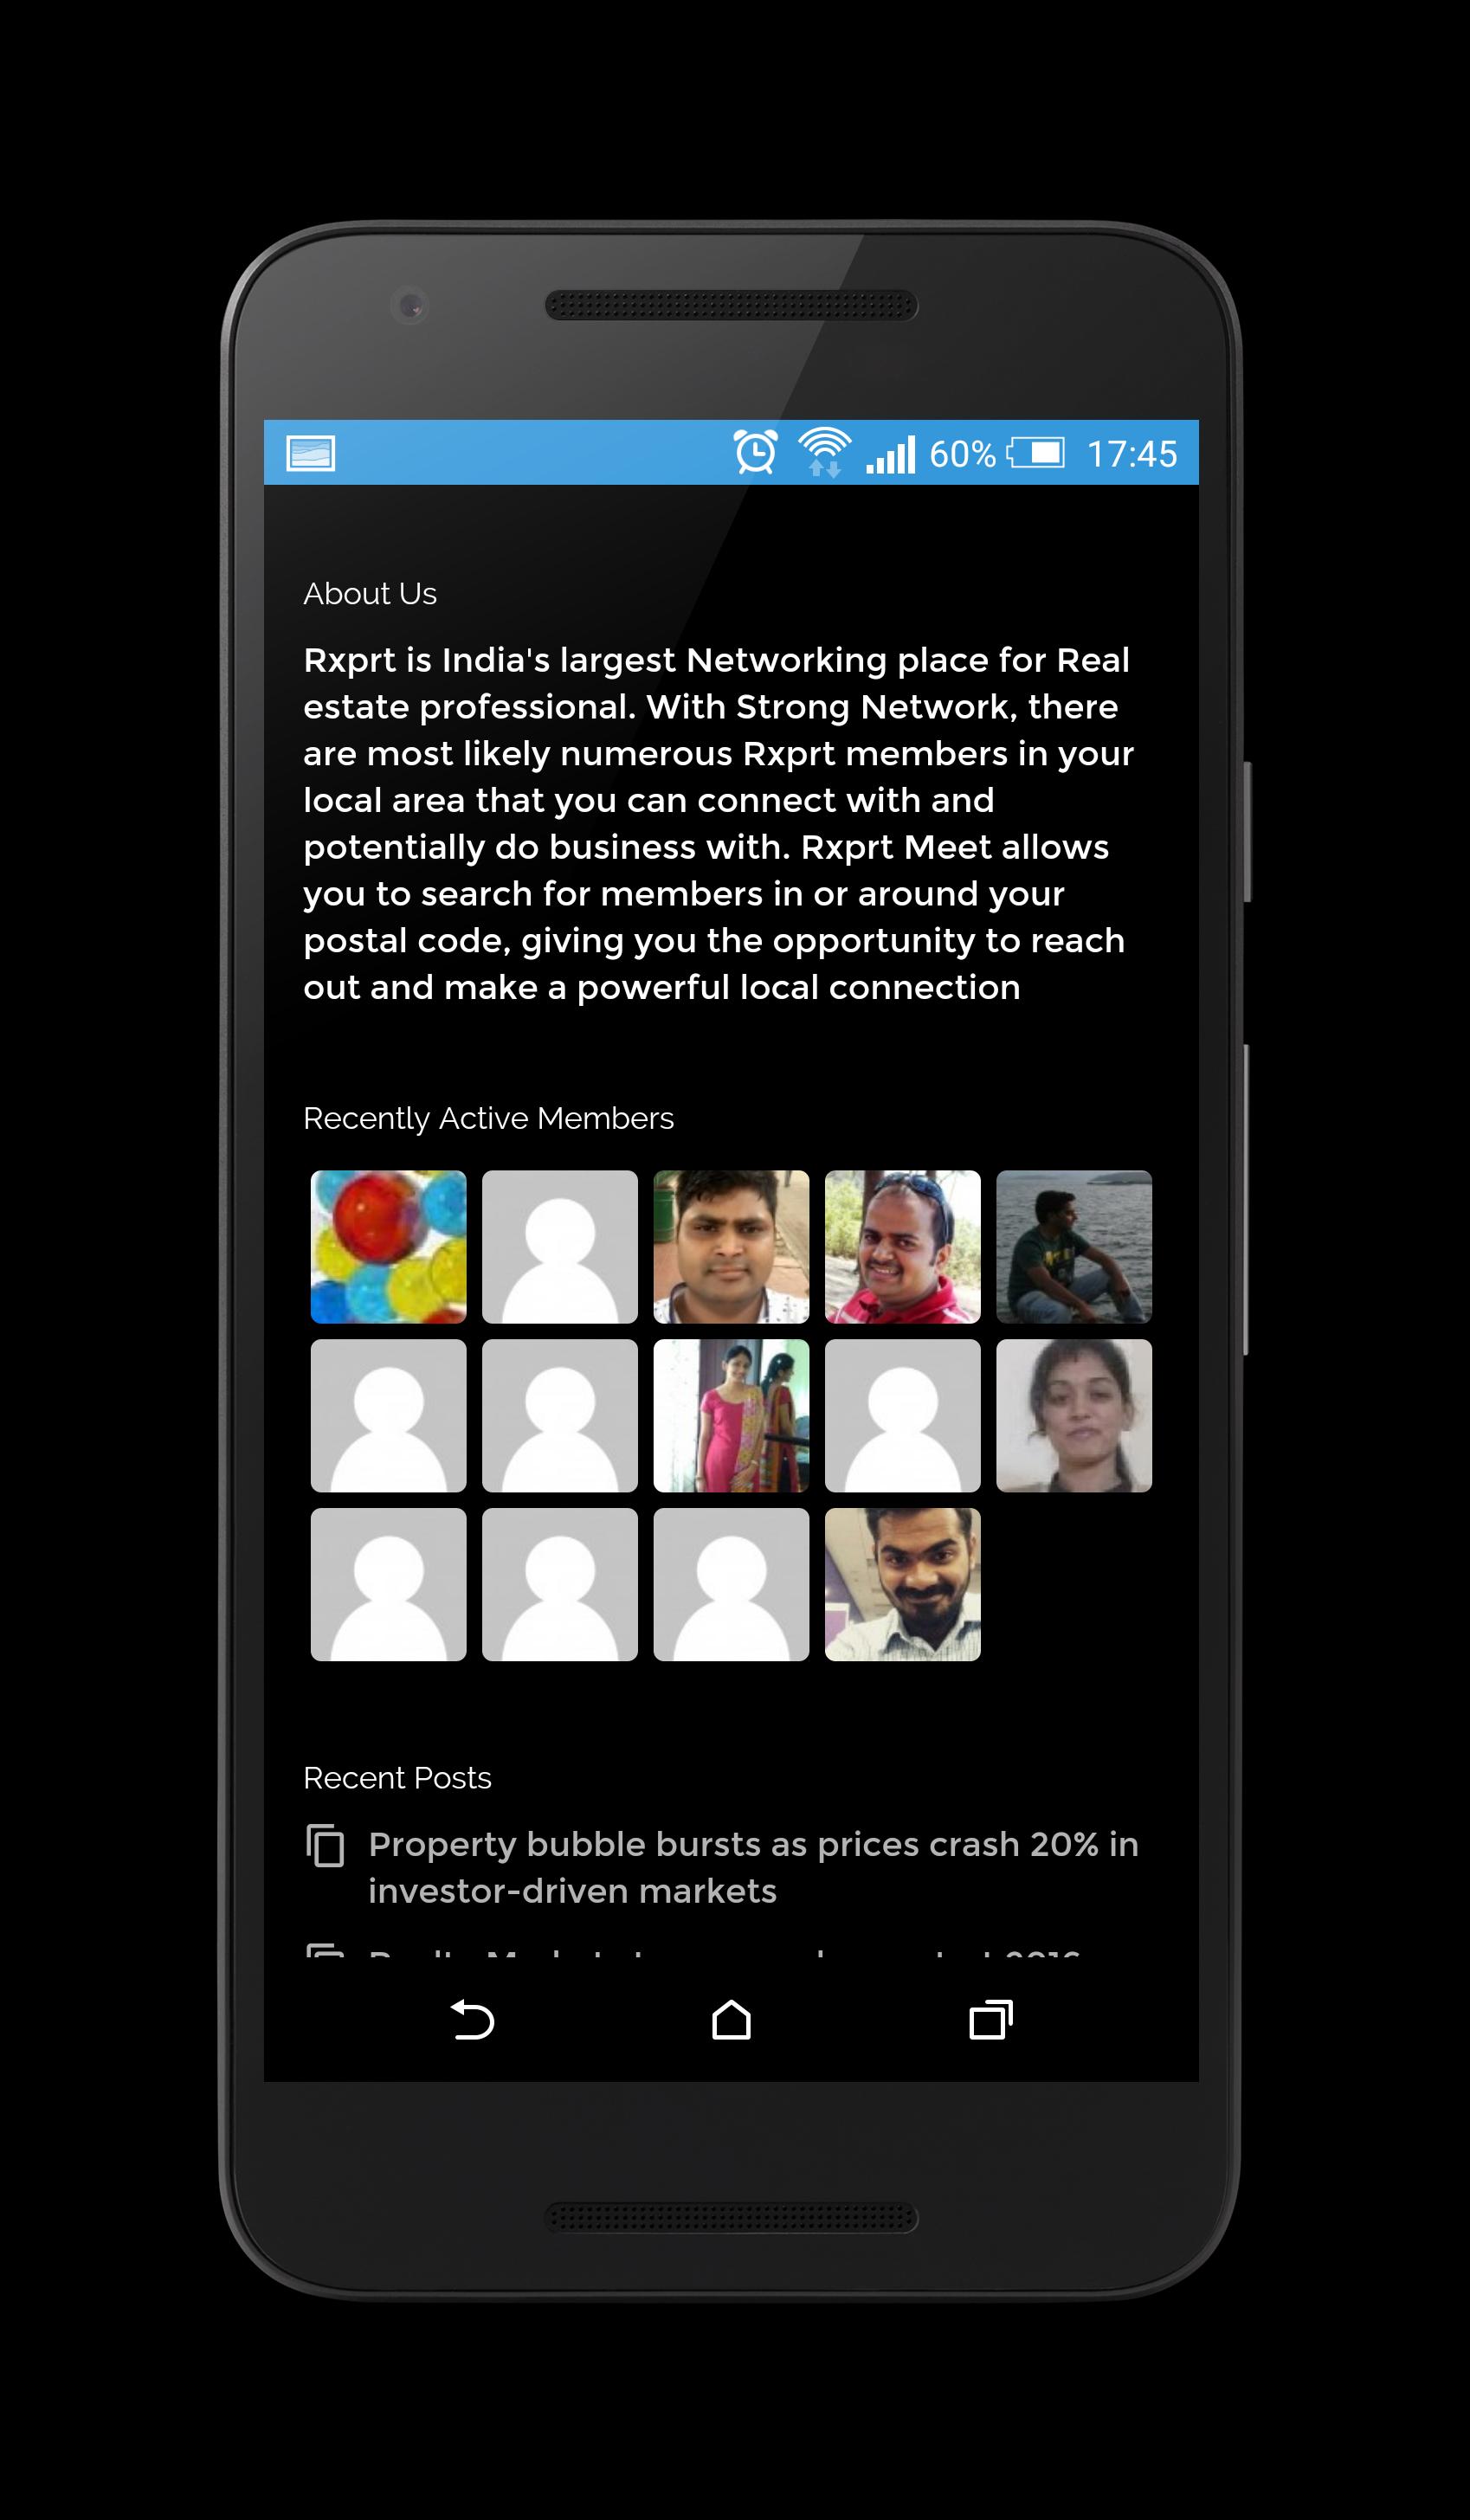The image size is (1470, 2520).
Task: Tap the 17:45 clock in status bar
Action: pos(1132,454)
